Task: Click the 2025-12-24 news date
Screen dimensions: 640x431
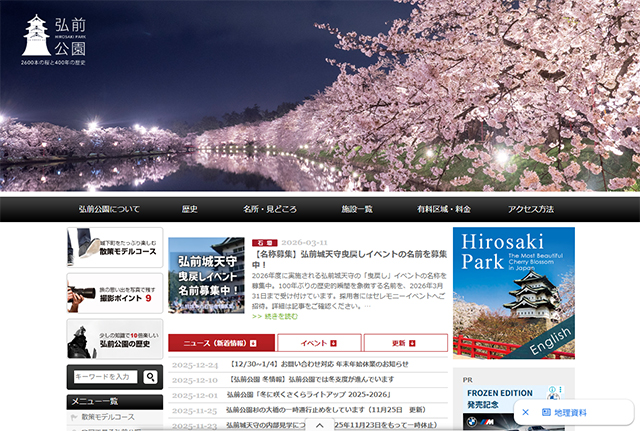Action: pos(195,365)
